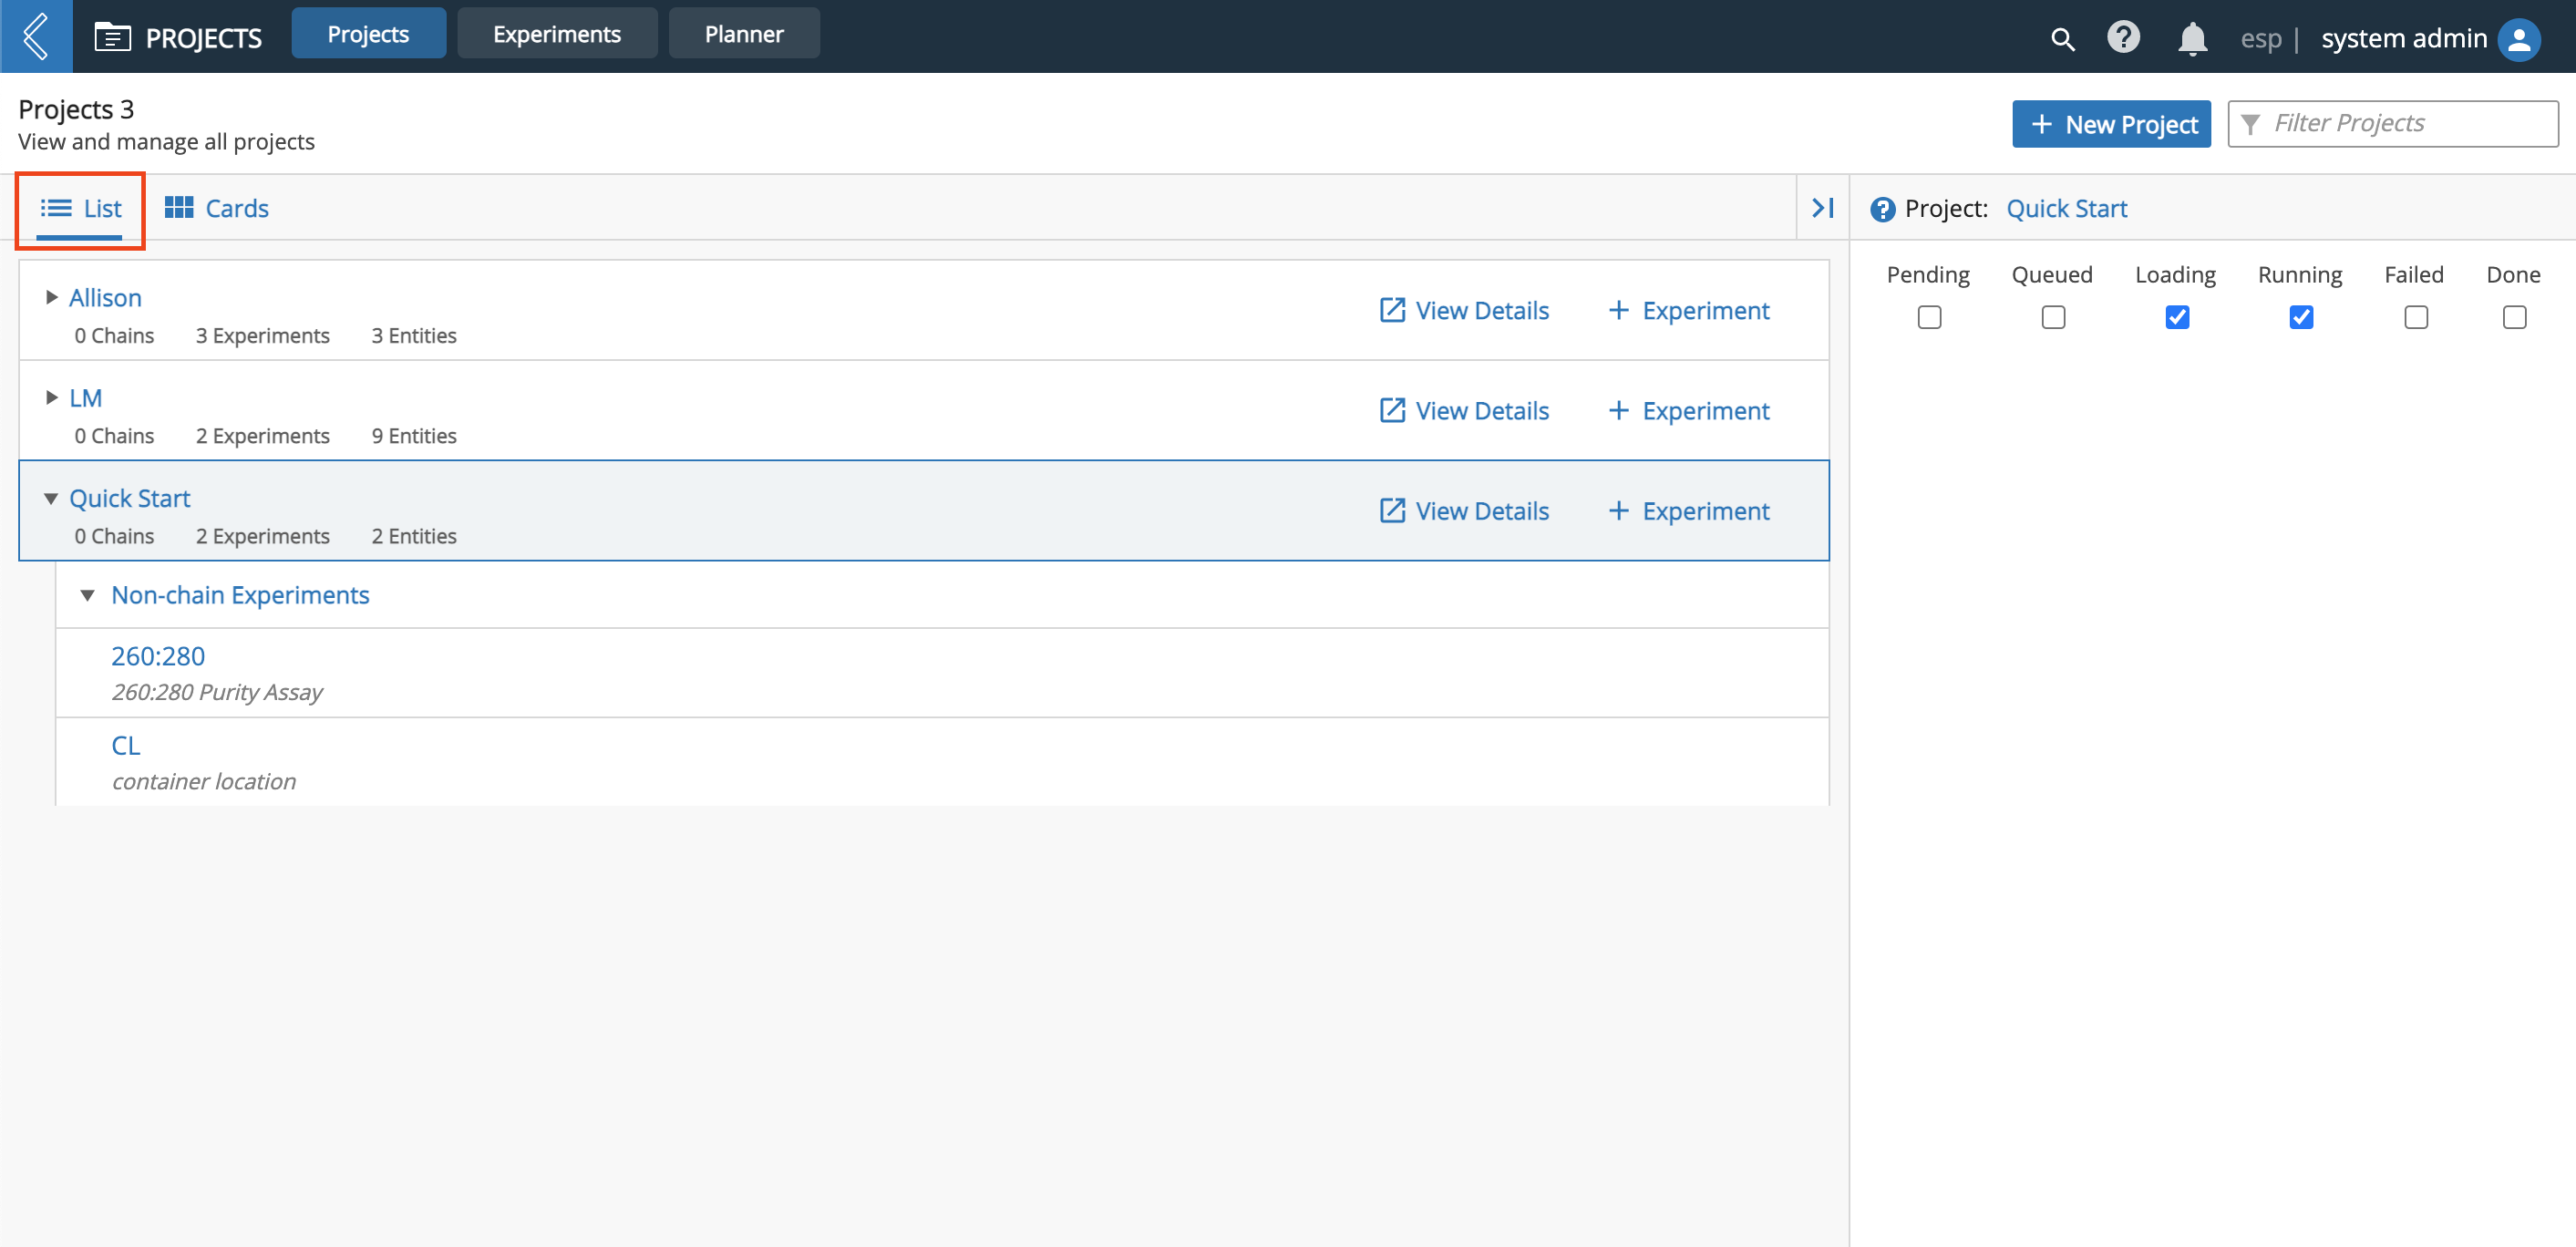Switch to the Planner top tab
The image size is (2576, 1247).
point(744,33)
